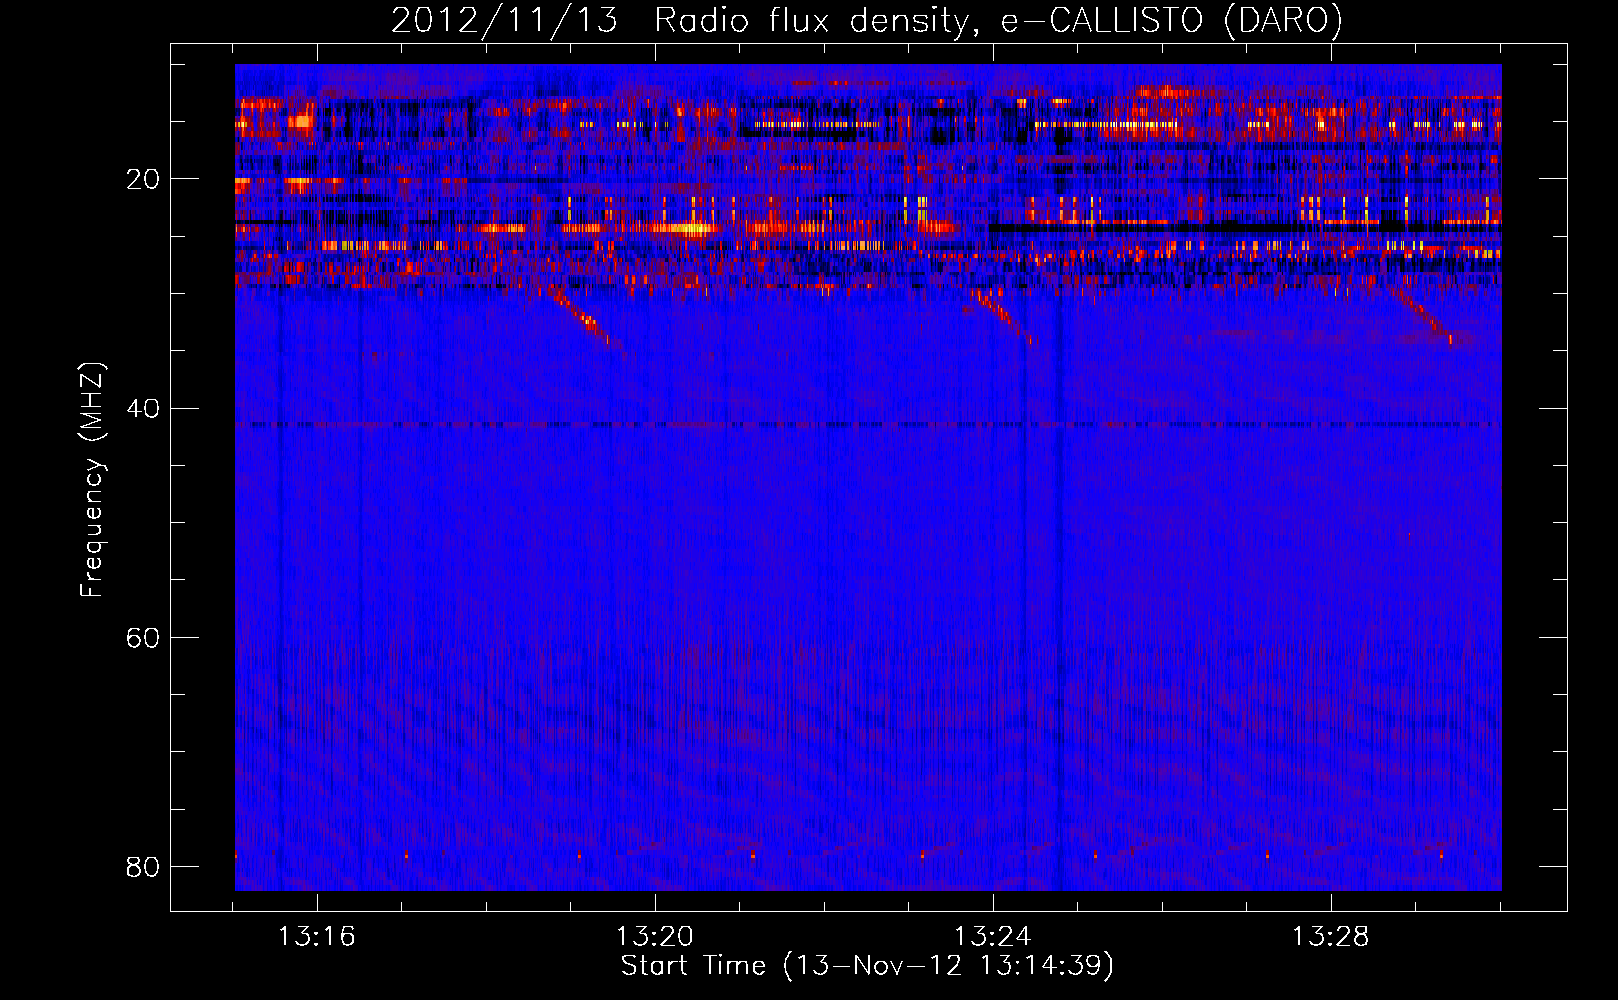Viewport: 1618px width, 1000px height.
Task: Click the frequency tick label 60
Action: pyautogui.click(x=143, y=637)
